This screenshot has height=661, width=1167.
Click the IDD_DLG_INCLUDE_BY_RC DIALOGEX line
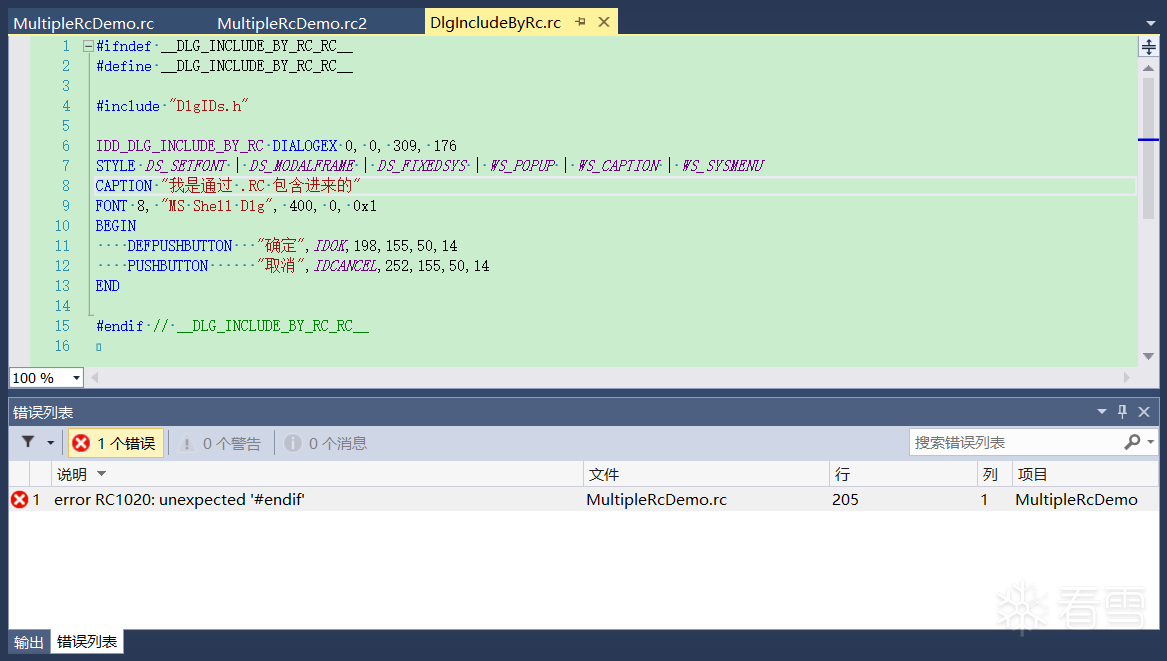[x=276, y=146]
